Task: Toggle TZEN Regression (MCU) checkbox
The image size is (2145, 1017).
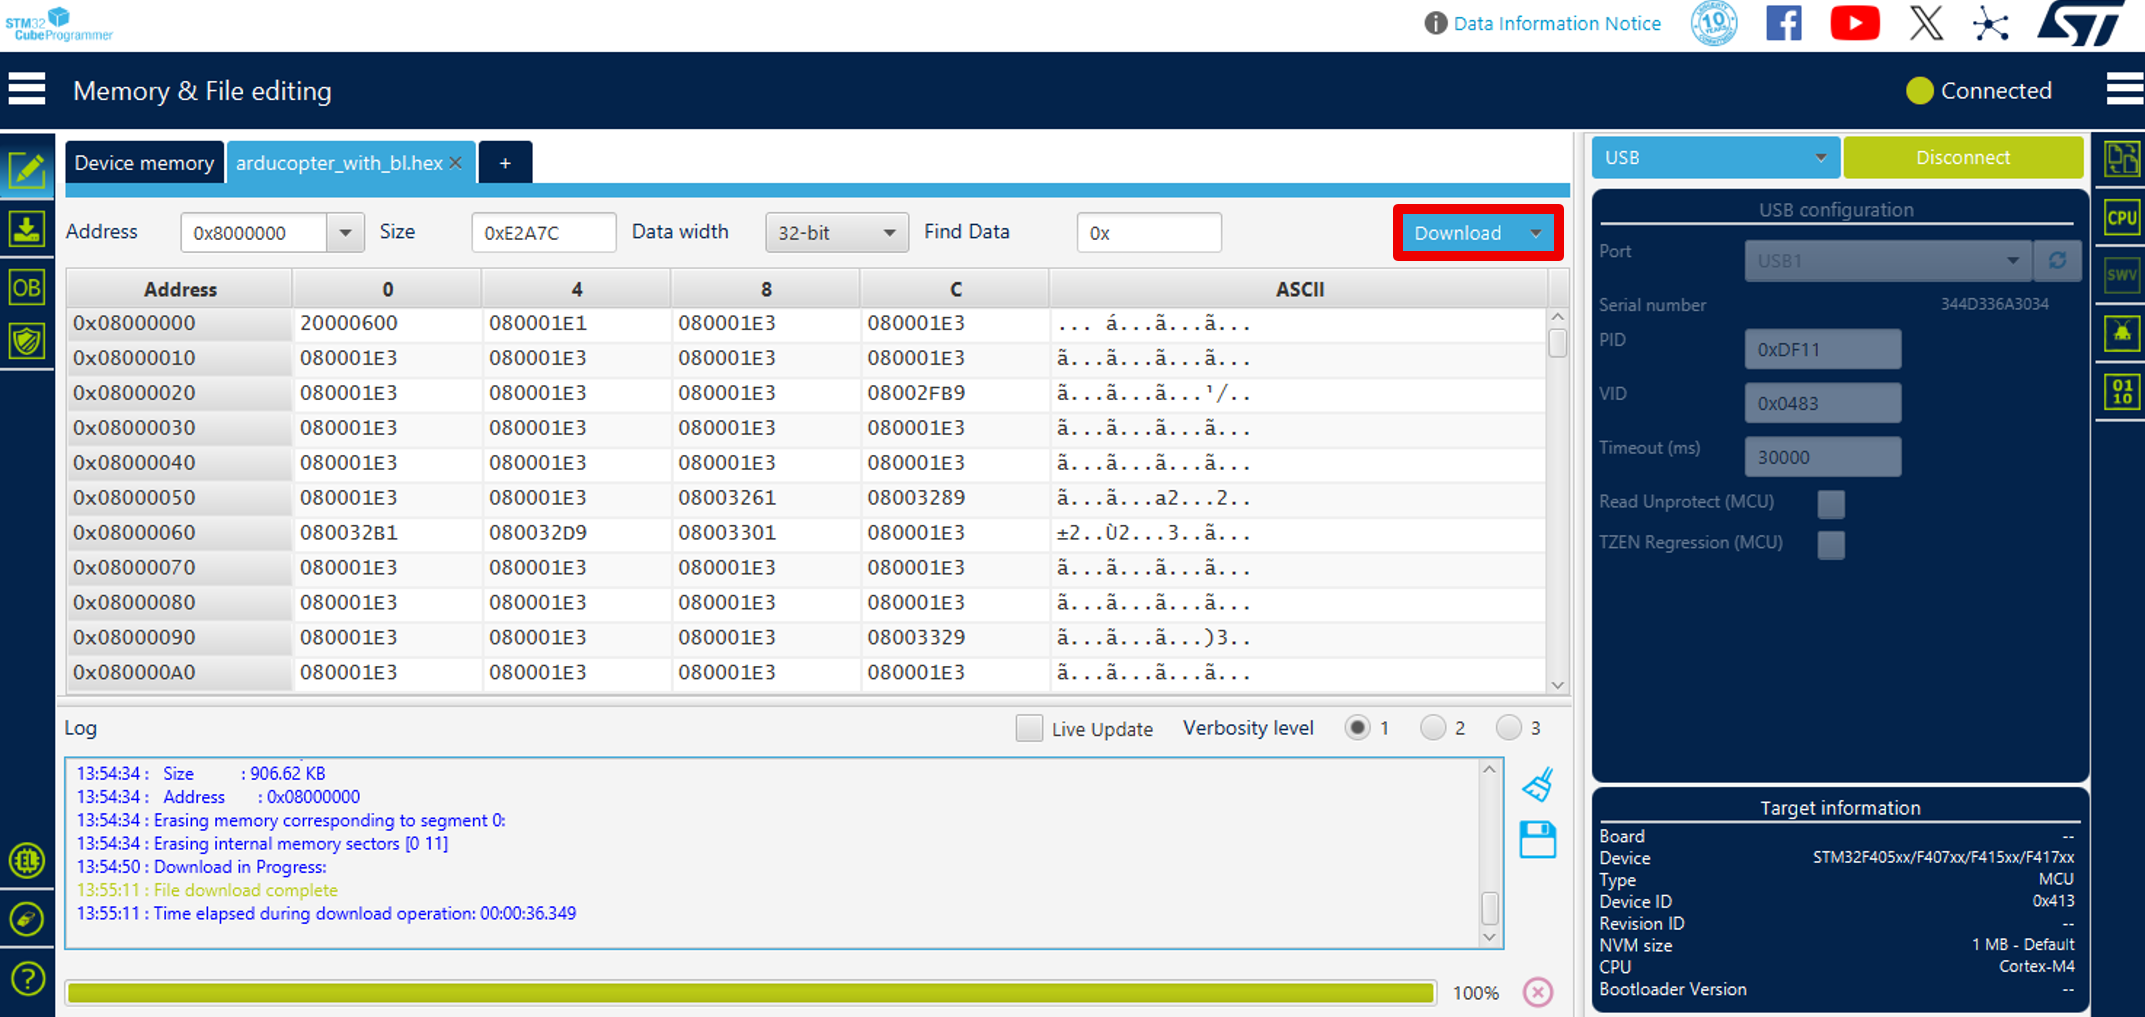Action: click(x=1831, y=544)
